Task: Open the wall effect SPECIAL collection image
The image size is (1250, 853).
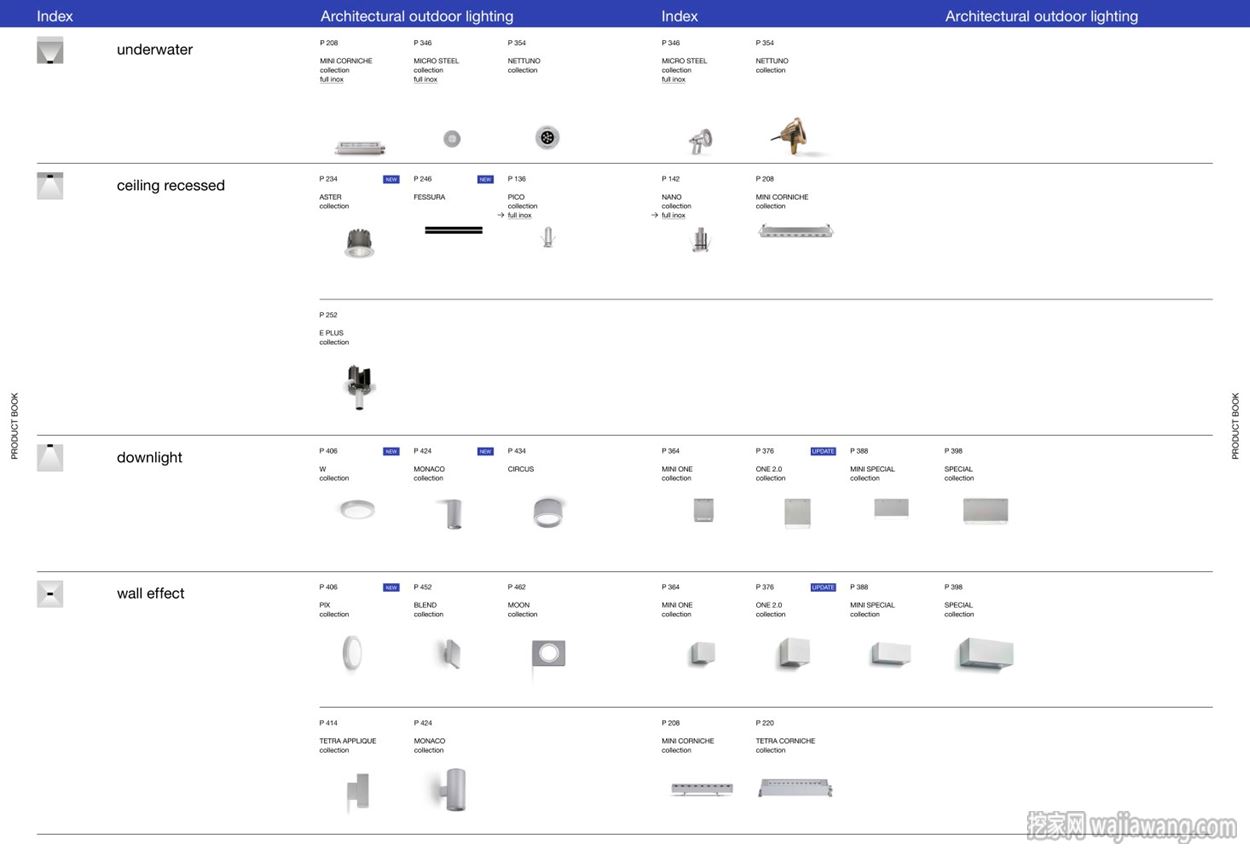Action: 985,655
